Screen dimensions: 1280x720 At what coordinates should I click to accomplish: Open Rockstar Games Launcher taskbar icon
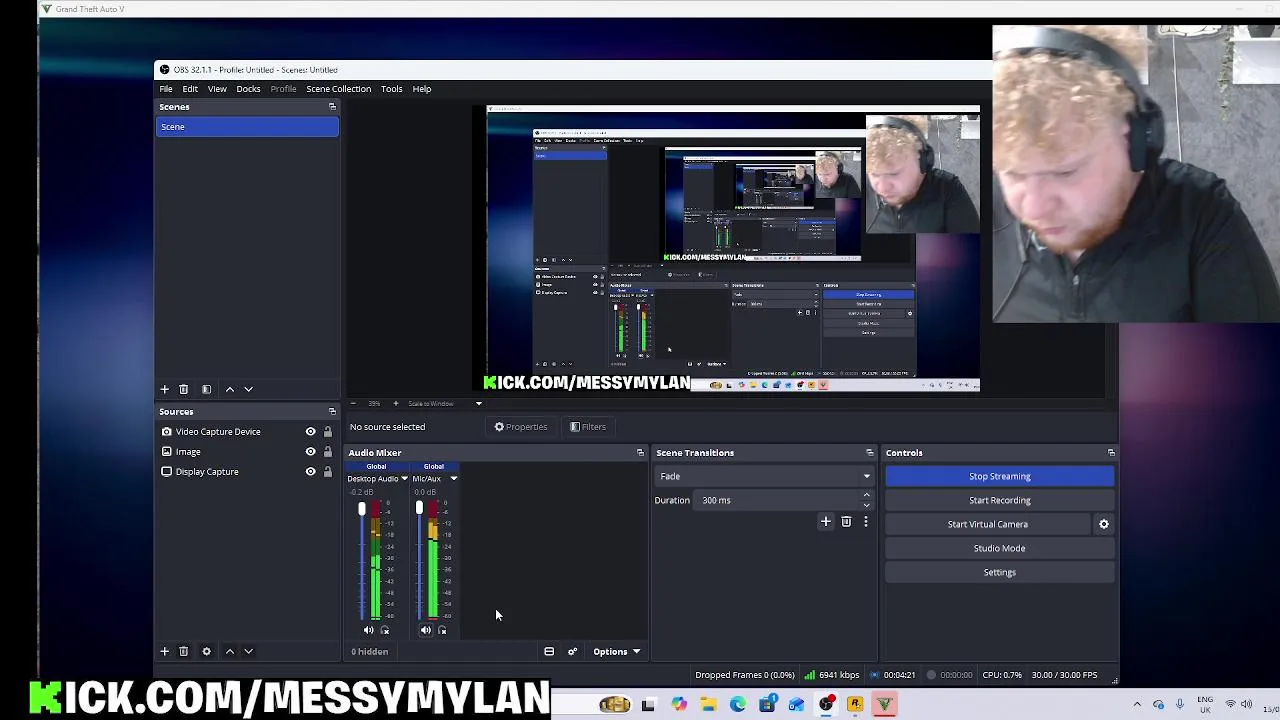pos(855,705)
